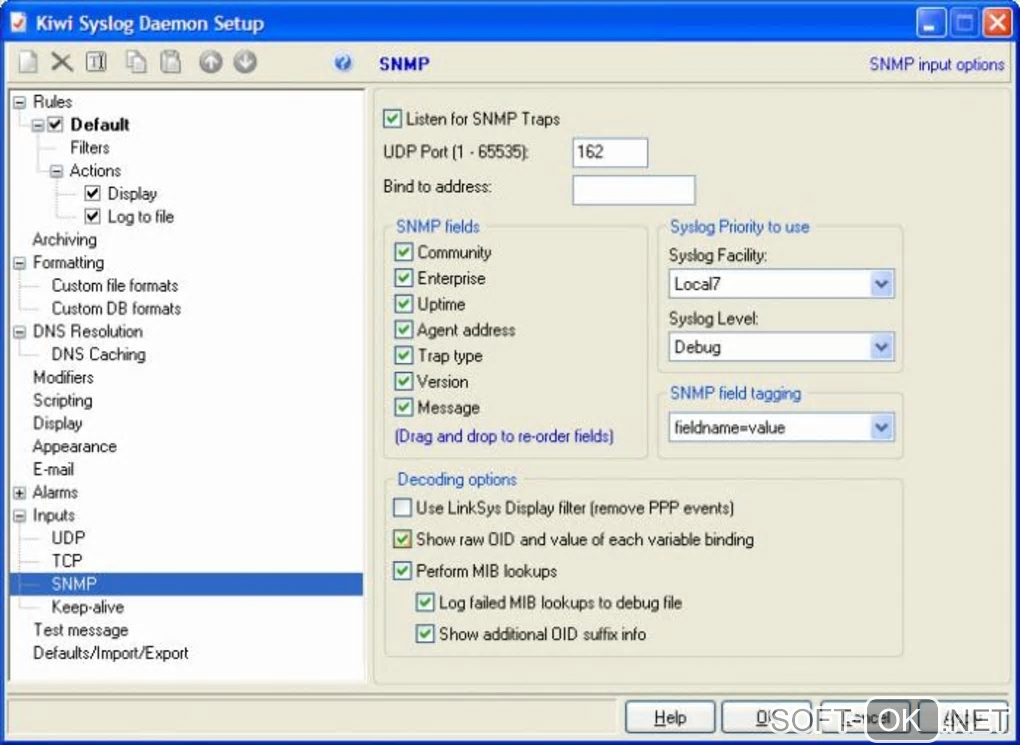Toggle the Trap type checkbox

pos(403,355)
